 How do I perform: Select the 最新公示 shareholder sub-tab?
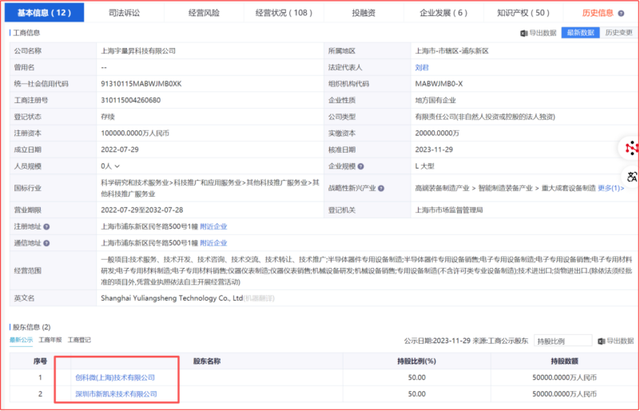(21, 340)
